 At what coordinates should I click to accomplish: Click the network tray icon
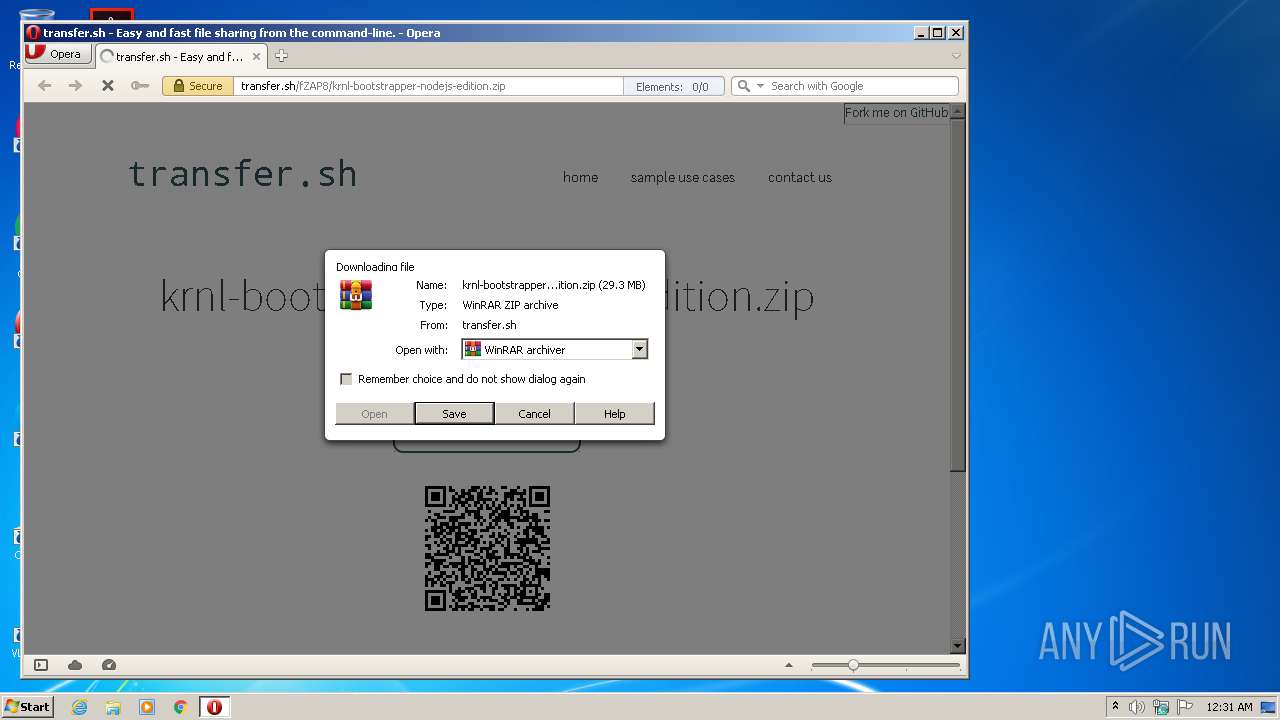[1160, 707]
